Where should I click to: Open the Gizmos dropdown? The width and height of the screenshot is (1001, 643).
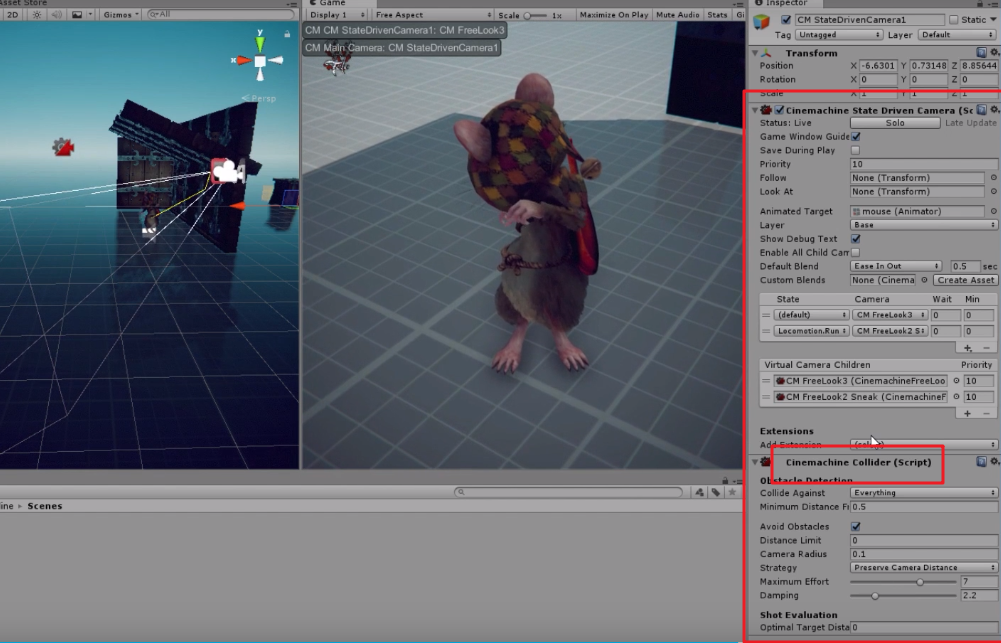tap(121, 14)
